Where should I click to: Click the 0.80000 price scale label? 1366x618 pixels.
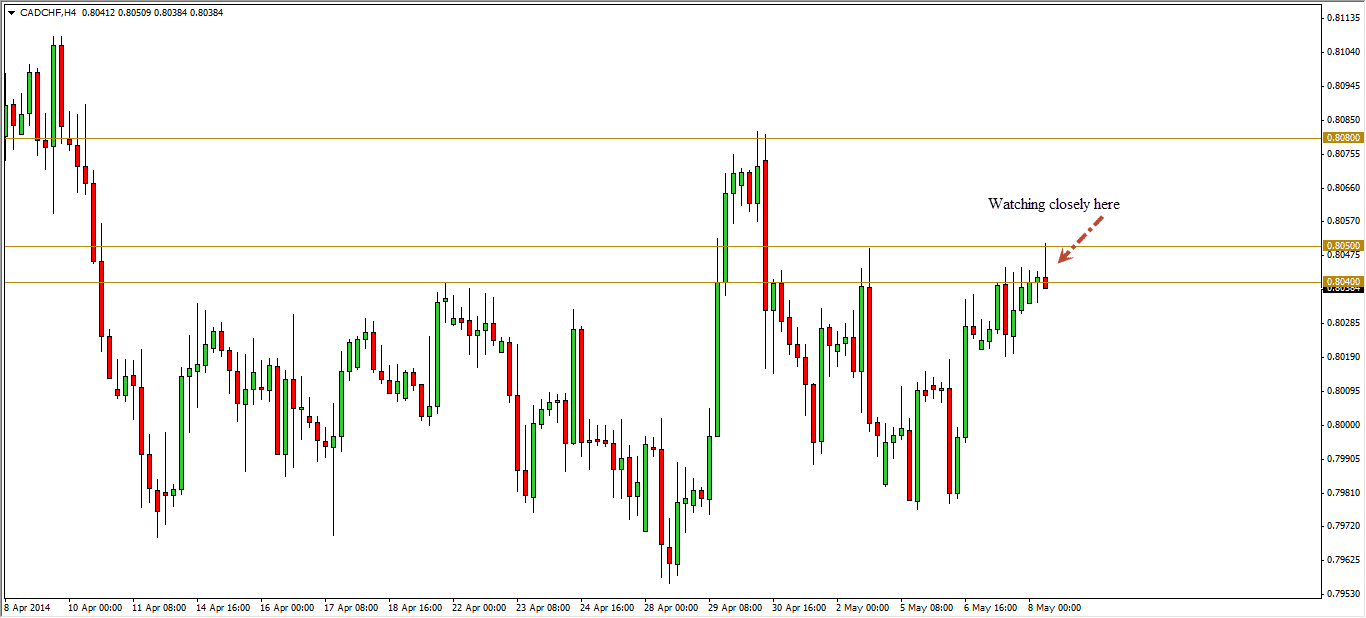1344,425
